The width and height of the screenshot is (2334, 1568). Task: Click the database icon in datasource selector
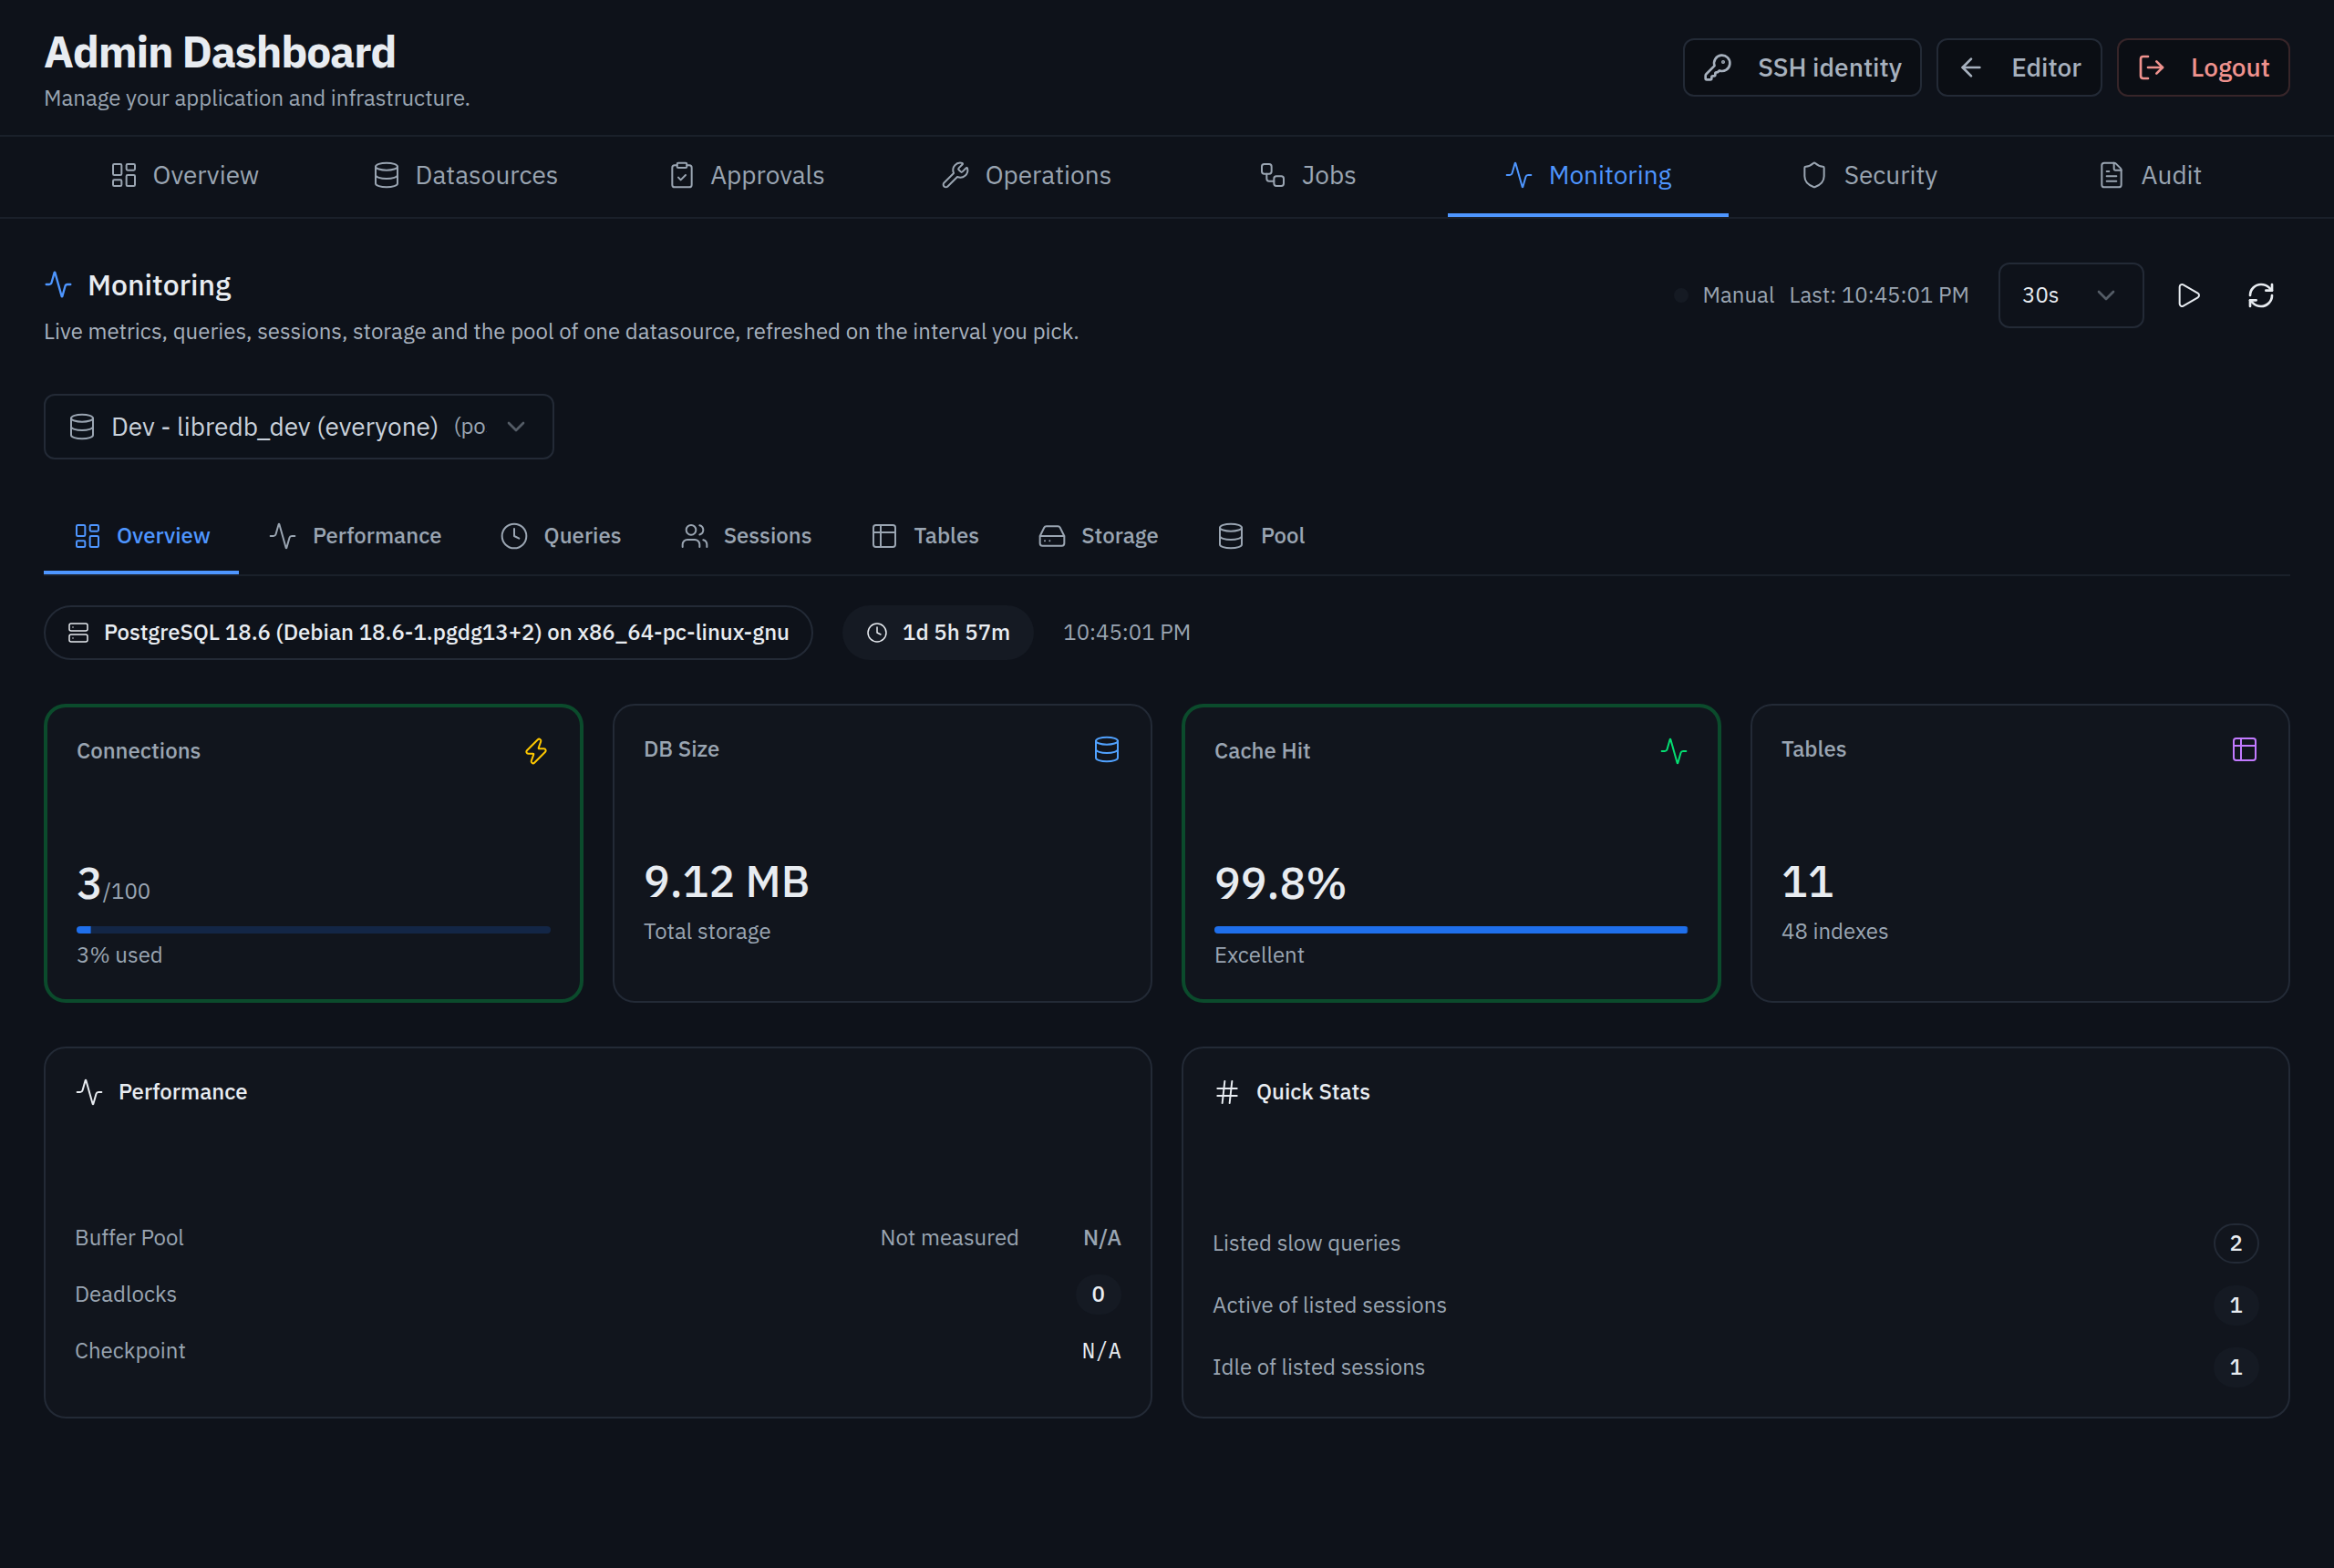(x=82, y=427)
